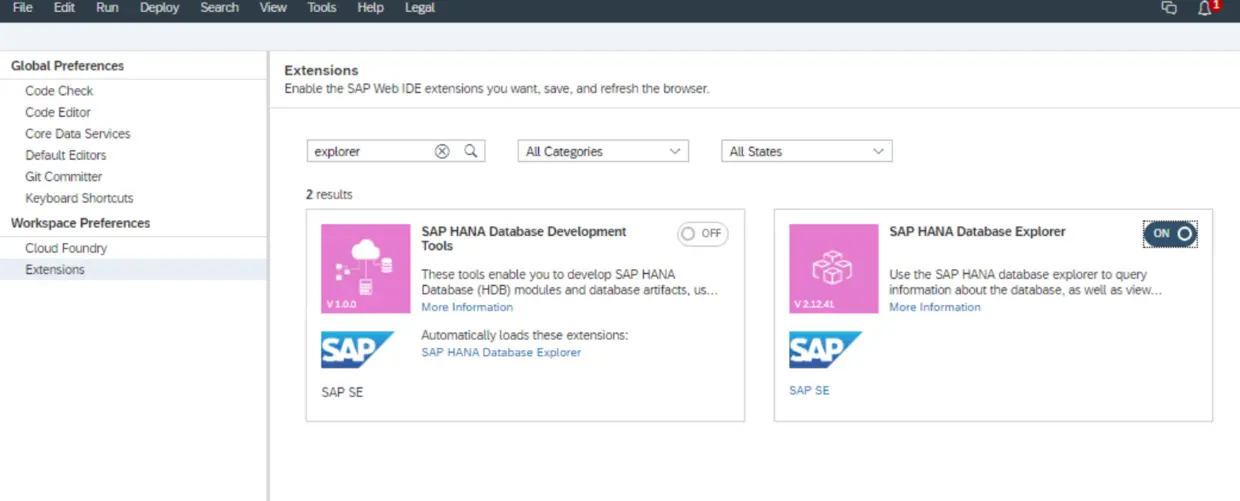Open the notifications bell icon
Screen dimensions: 1240x501
coord(1205,8)
